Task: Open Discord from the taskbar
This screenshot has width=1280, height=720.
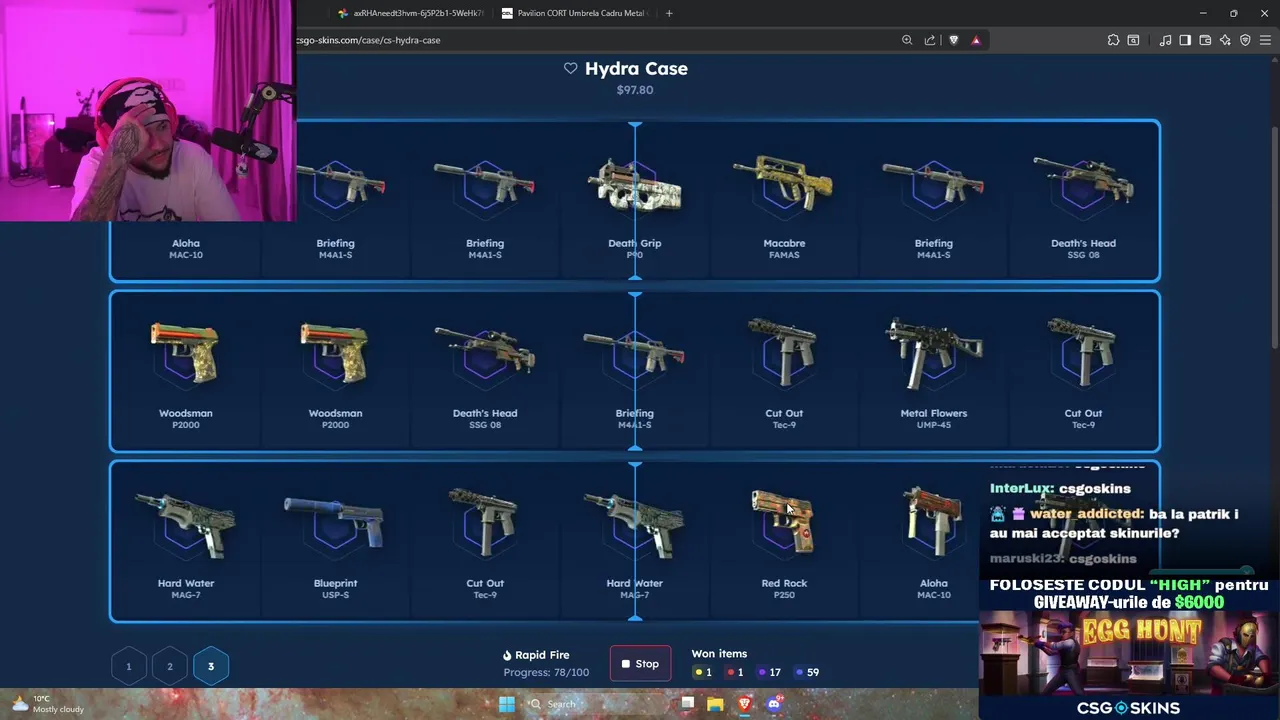Action: [773, 704]
